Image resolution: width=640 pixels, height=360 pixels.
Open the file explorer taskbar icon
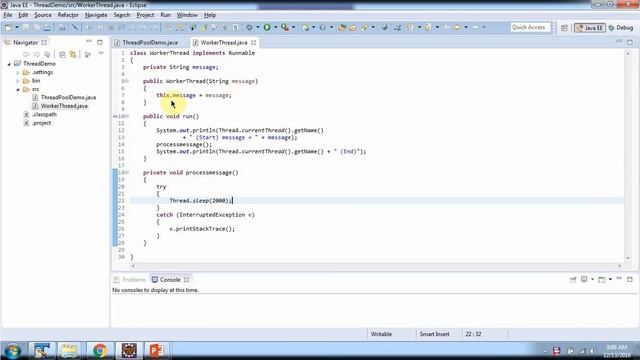[70, 351]
